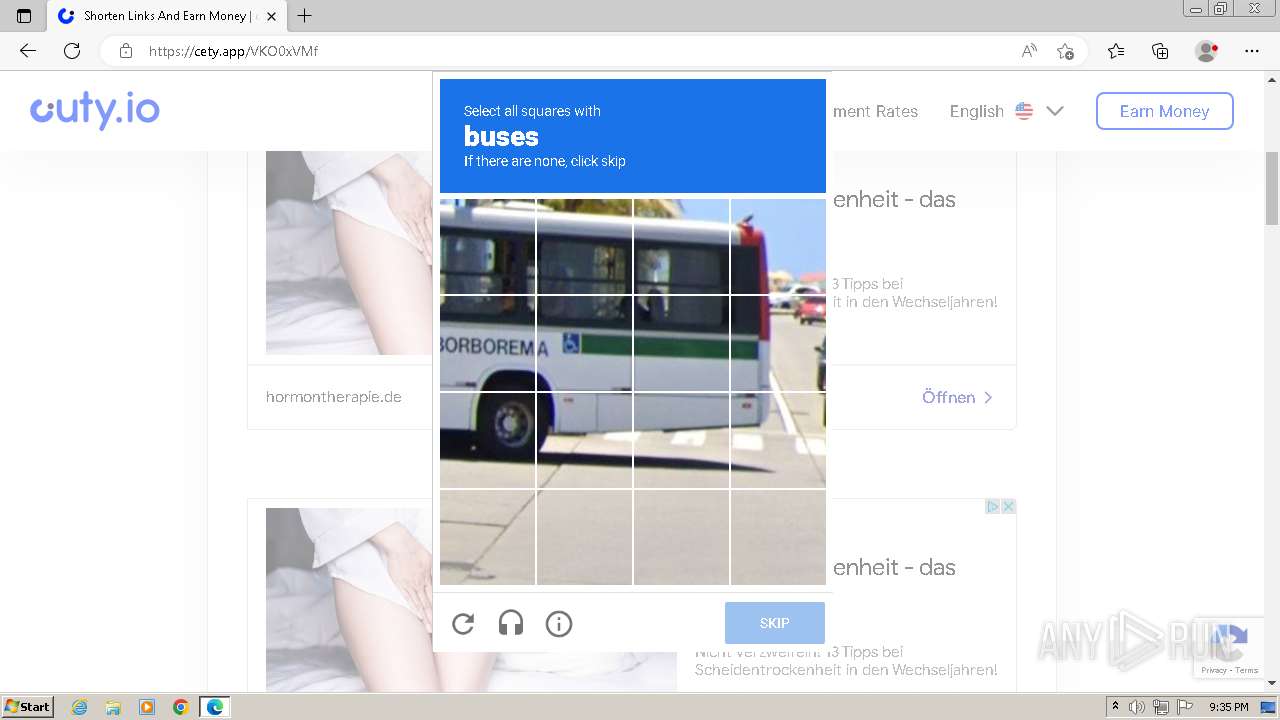Viewport: 1280px width, 720px height.
Task: Show hidden system tray icons
Action: coord(1116,707)
